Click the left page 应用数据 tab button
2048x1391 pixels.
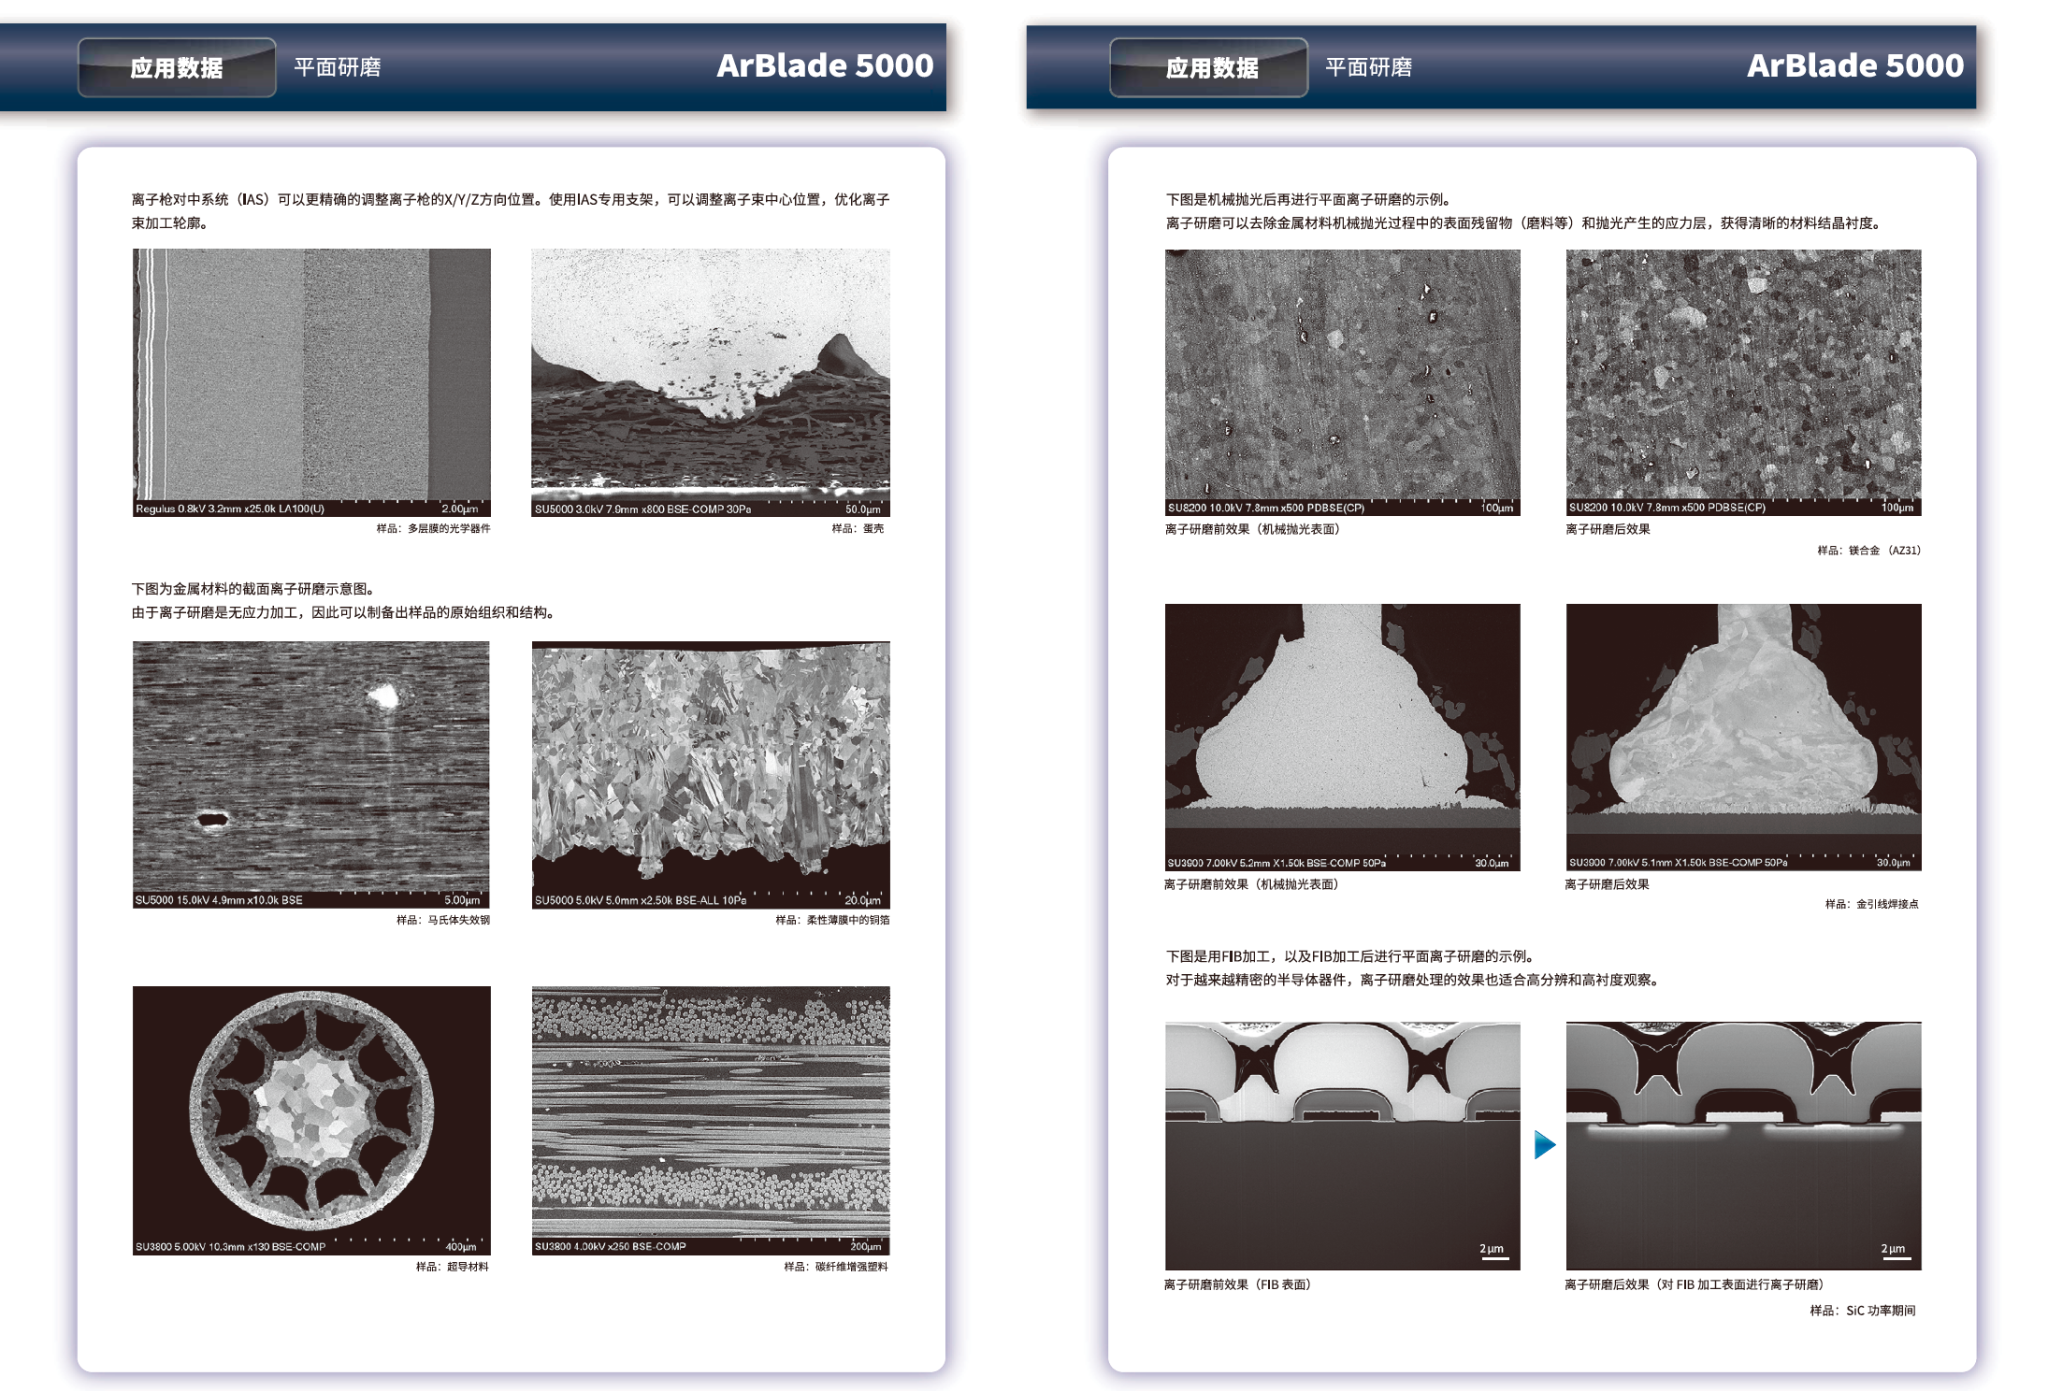[x=176, y=67]
